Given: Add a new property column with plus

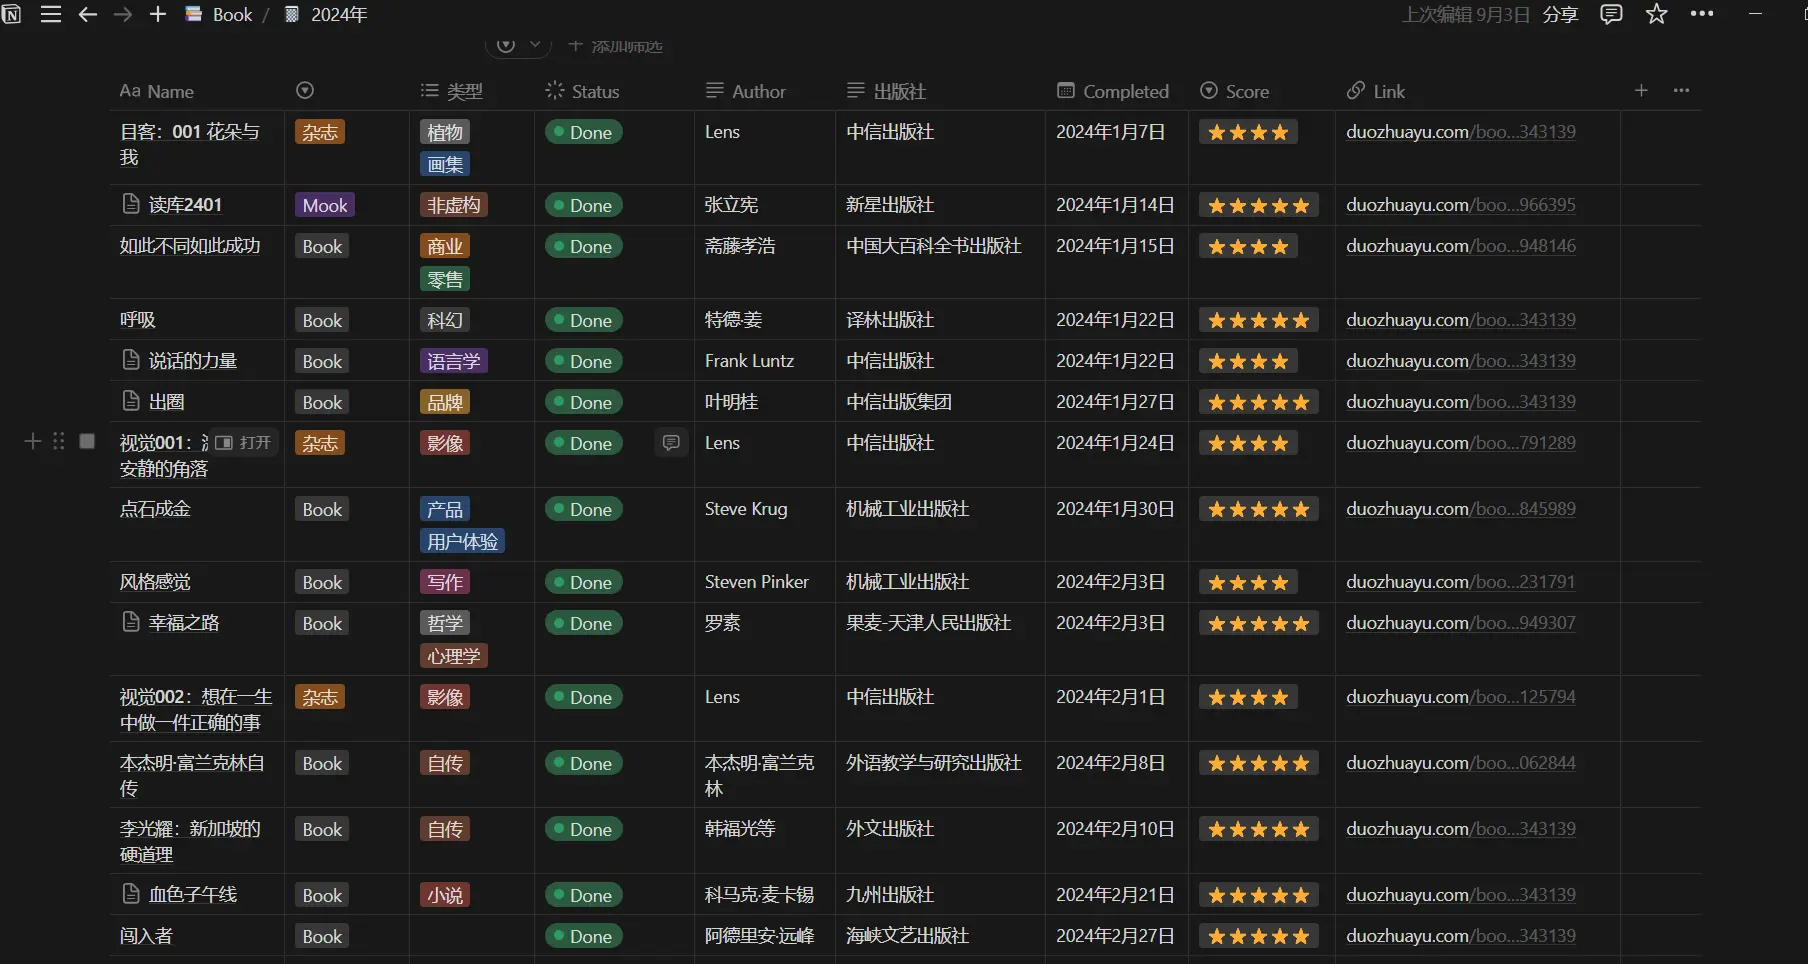Looking at the screenshot, I should (x=1641, y=91).
